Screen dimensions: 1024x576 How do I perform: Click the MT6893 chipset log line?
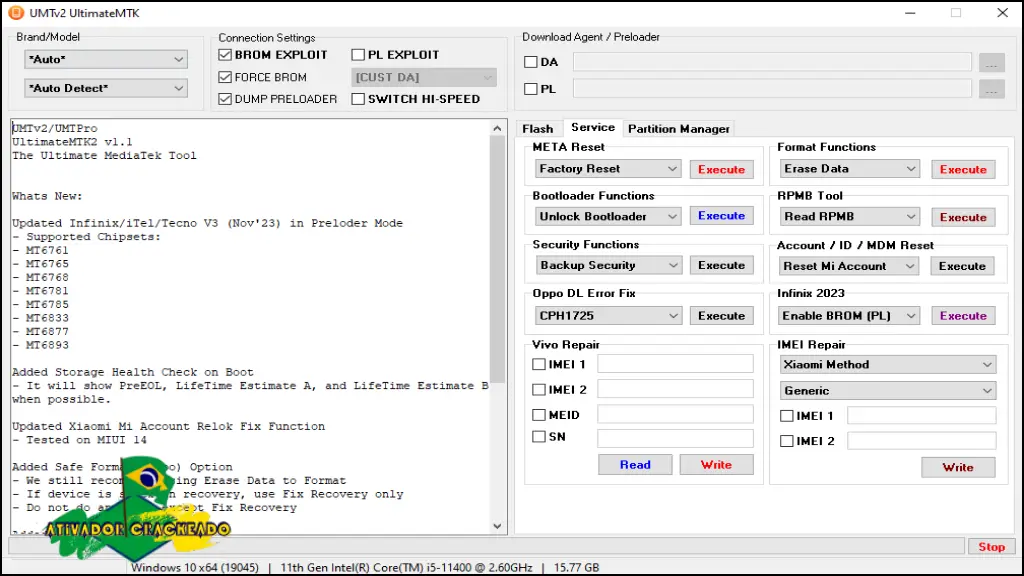(x=40, y=345)
